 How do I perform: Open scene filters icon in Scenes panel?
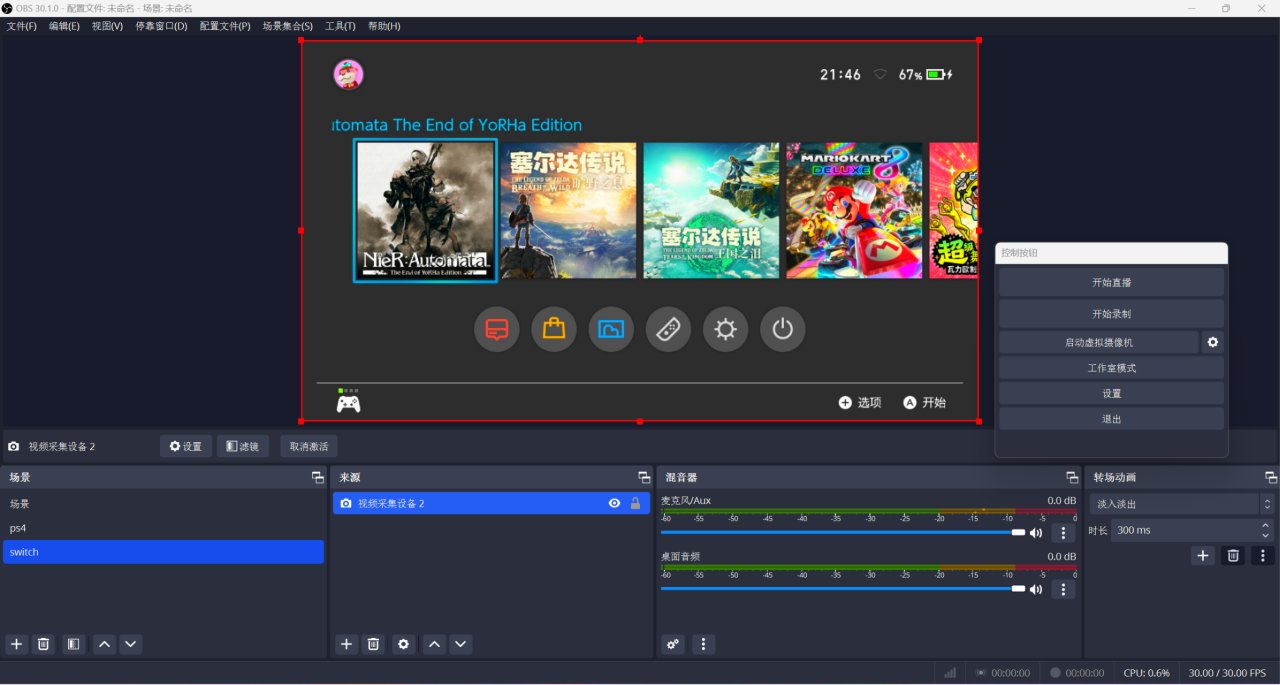coord(73,644)
